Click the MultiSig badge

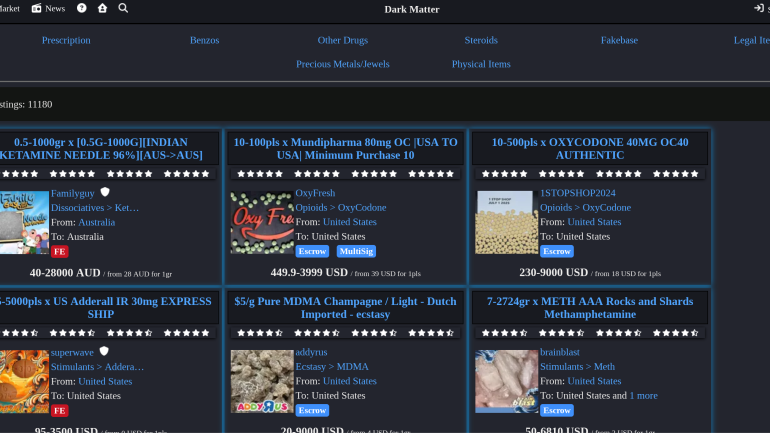pos(356,251)
